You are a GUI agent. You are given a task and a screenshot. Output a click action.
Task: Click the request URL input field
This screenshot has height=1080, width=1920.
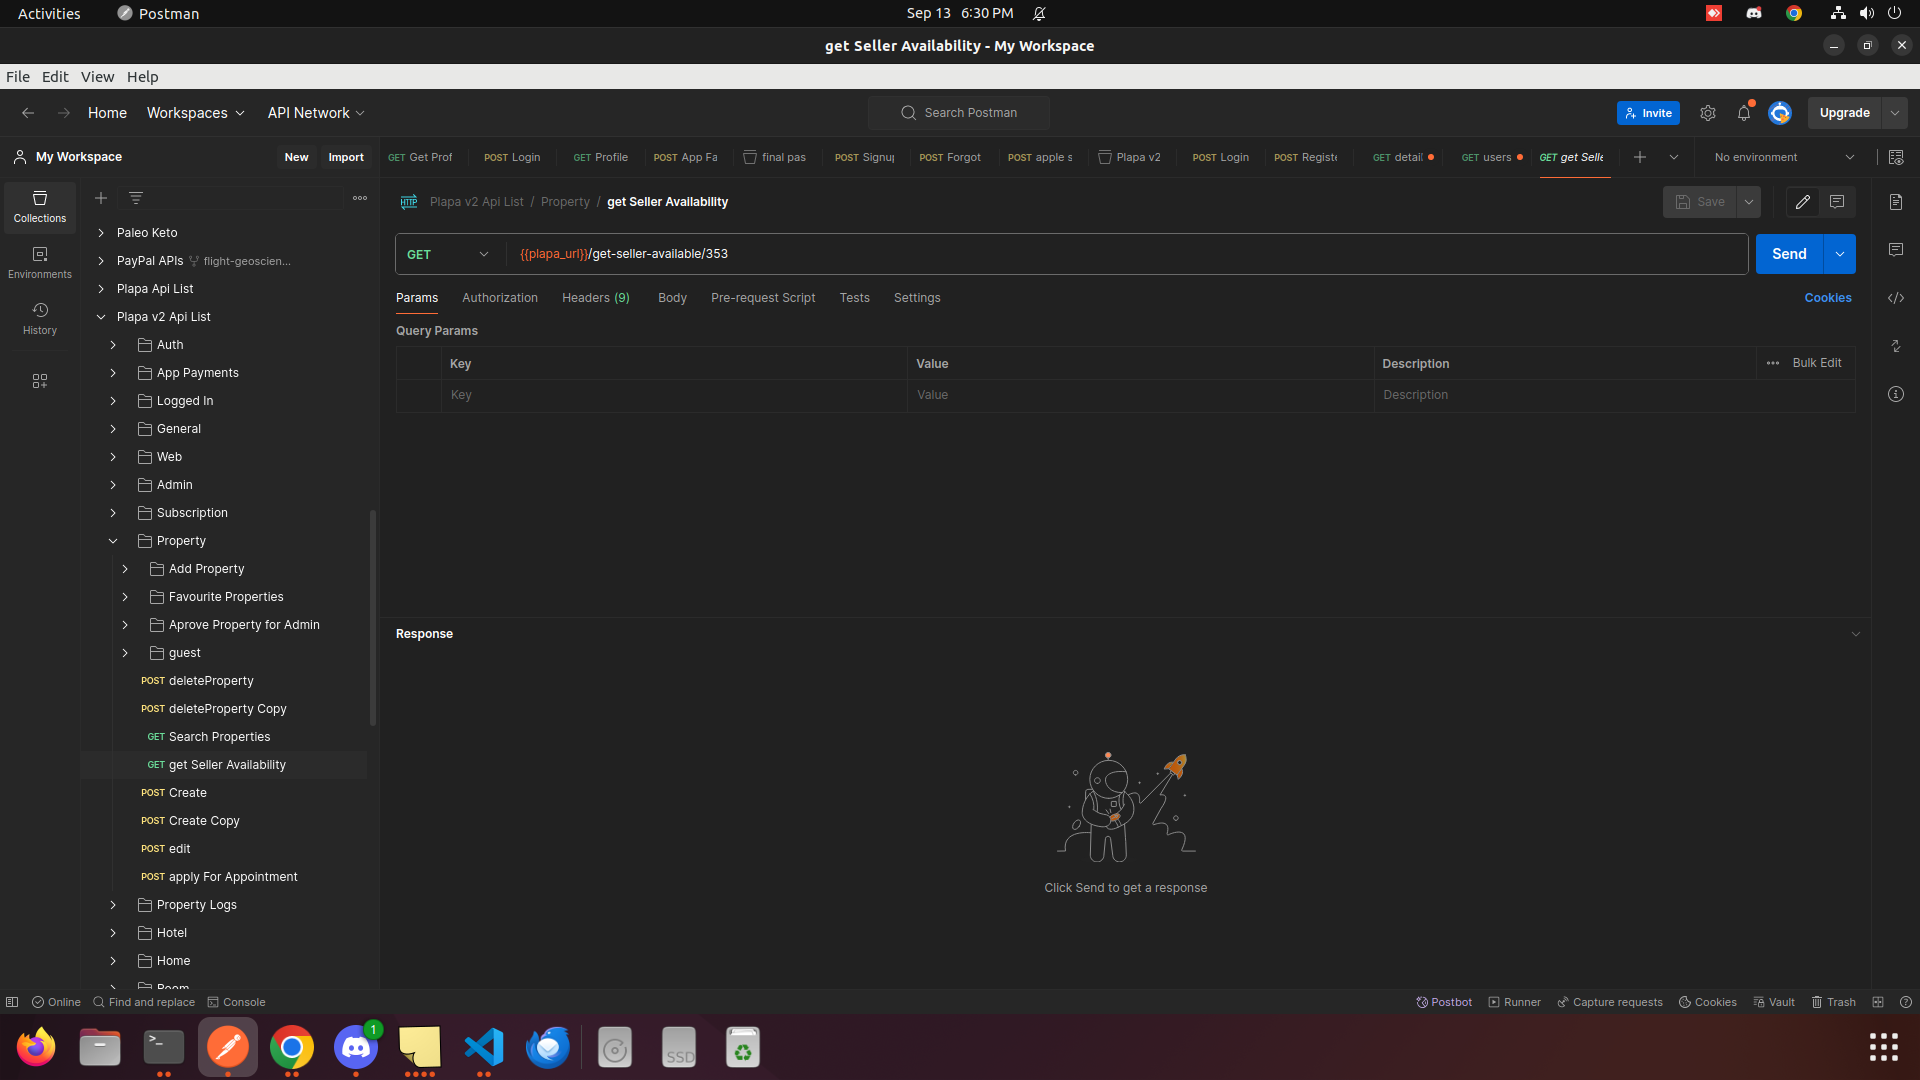(1126, 254)
